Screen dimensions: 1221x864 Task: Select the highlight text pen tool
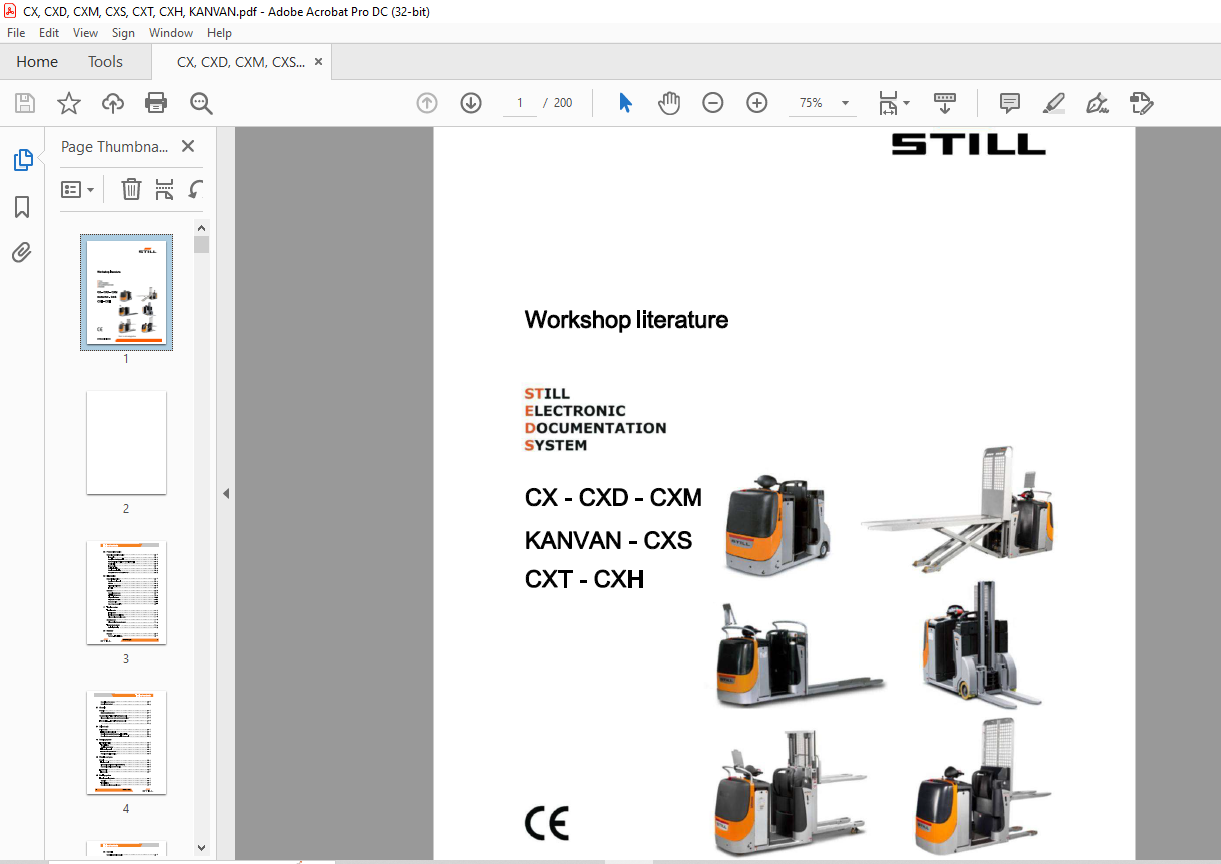click(x=1054, y=103)
